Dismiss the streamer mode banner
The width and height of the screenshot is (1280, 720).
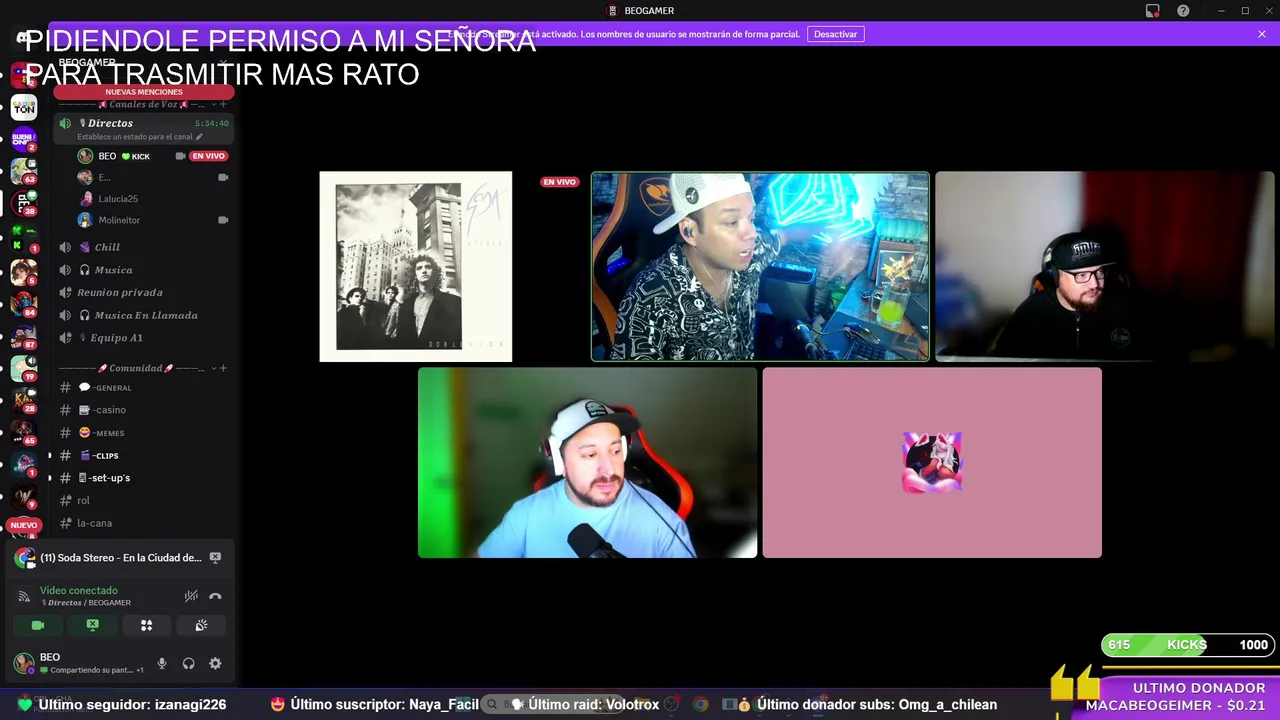(1262, 34)
